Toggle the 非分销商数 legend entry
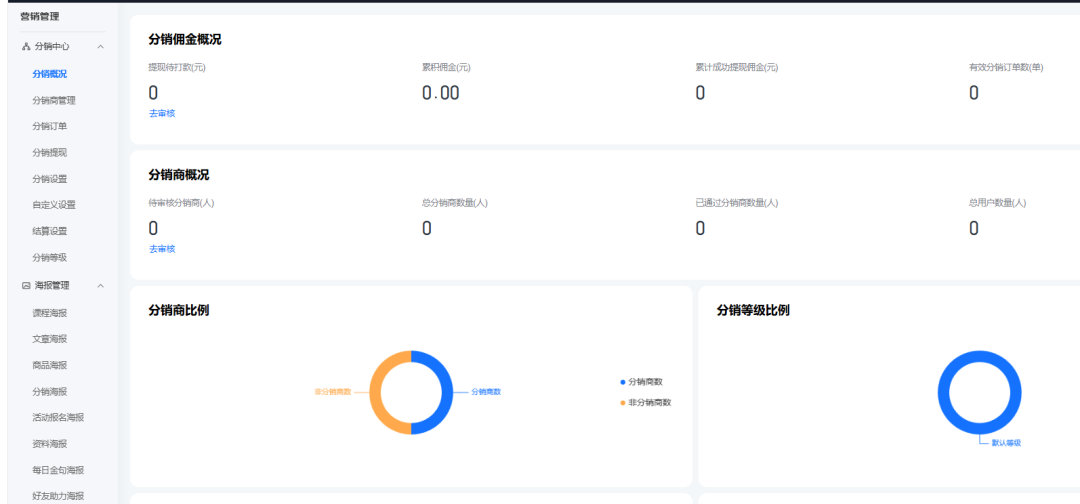 tap(648, 402)
